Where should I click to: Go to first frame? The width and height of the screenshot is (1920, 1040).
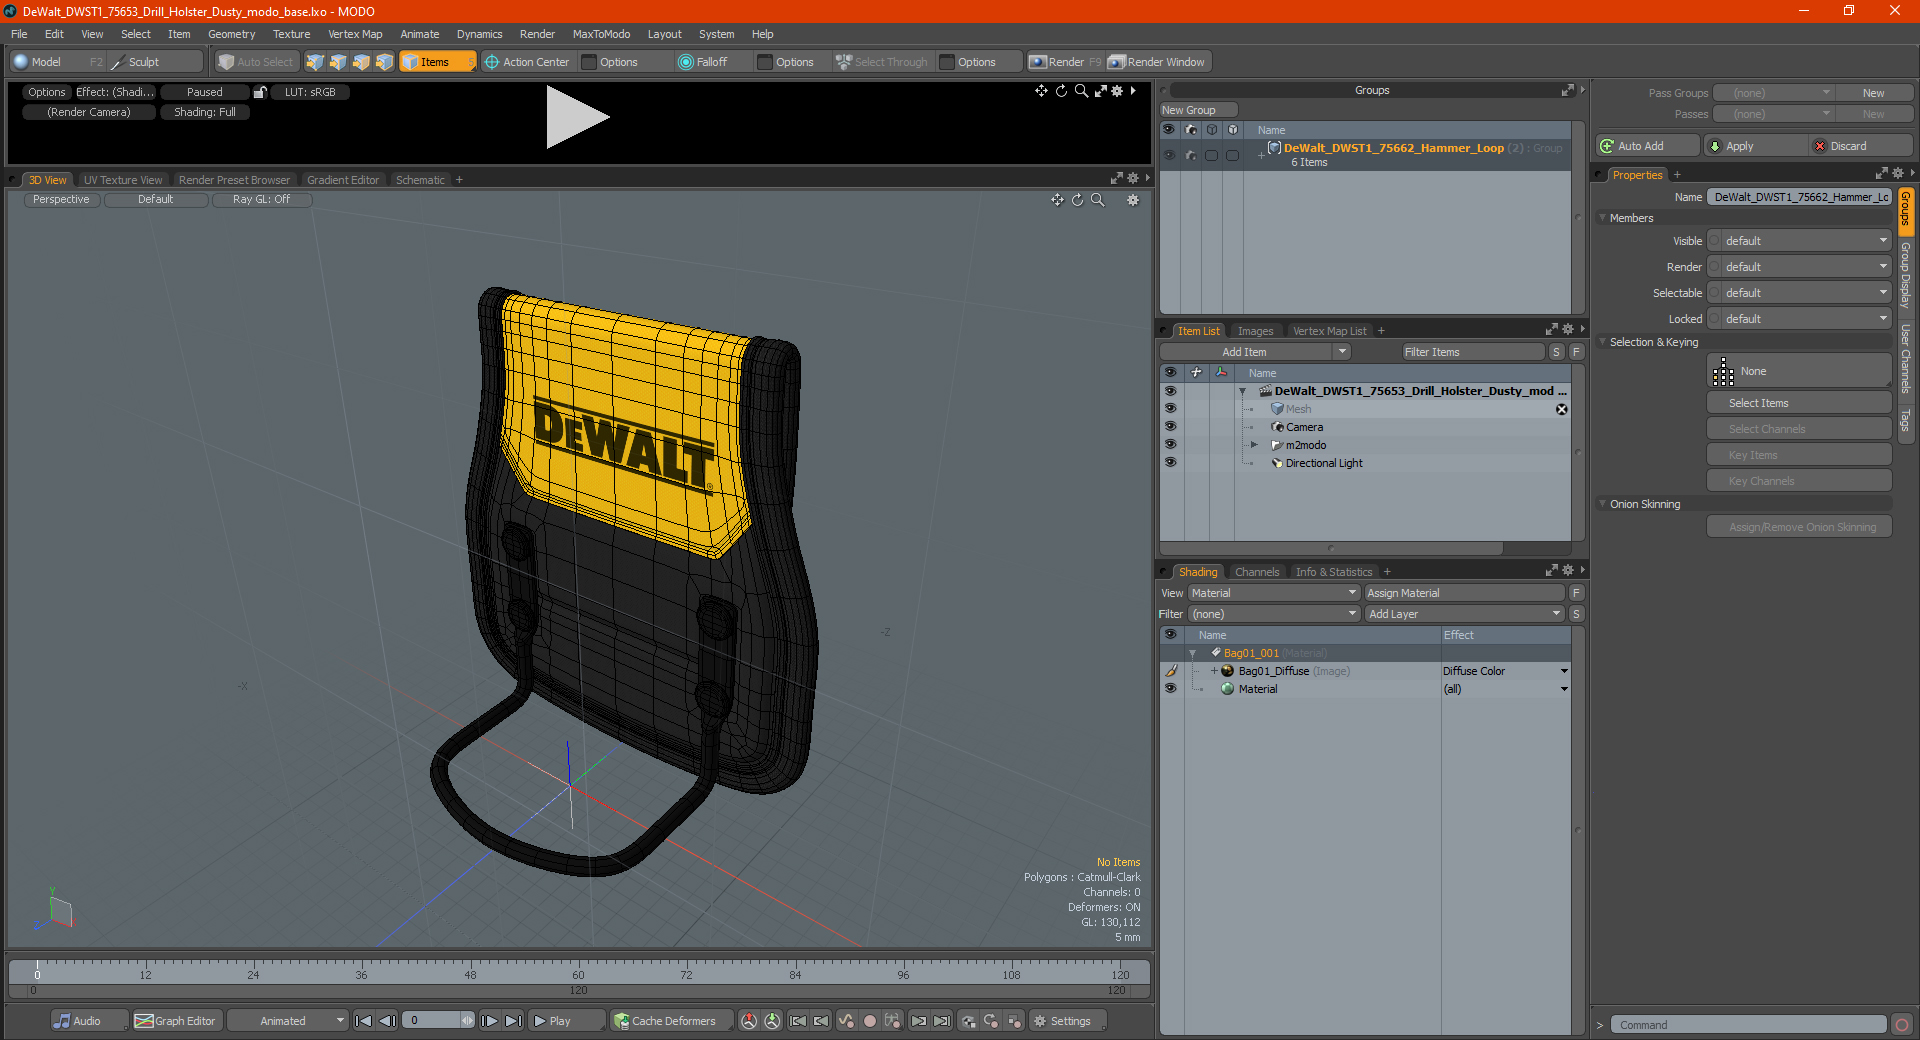click(364, 1021)
